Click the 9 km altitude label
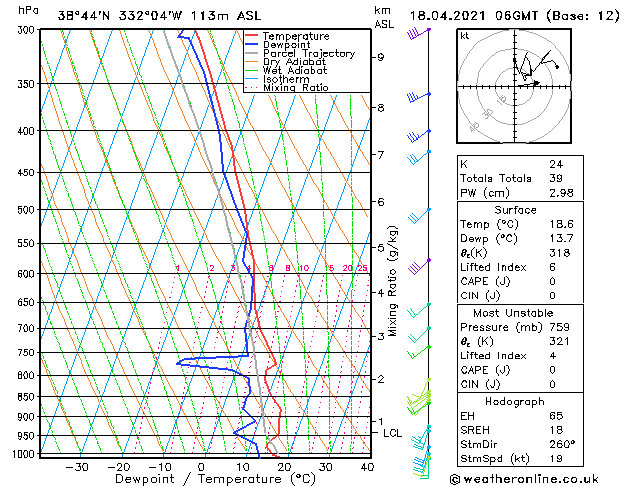The width and height of the screenshot is (629, 486). click(x=380, y=57)
